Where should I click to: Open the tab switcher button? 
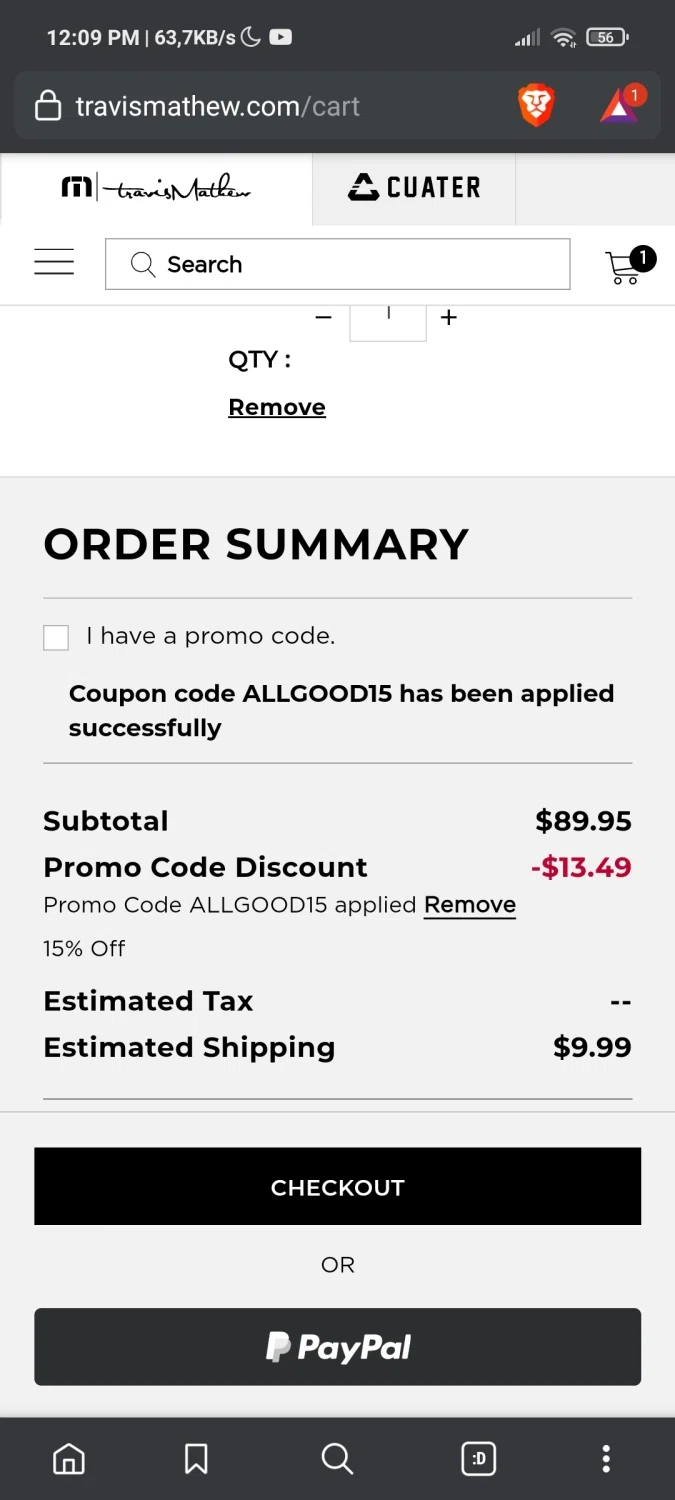[479, 1459]
